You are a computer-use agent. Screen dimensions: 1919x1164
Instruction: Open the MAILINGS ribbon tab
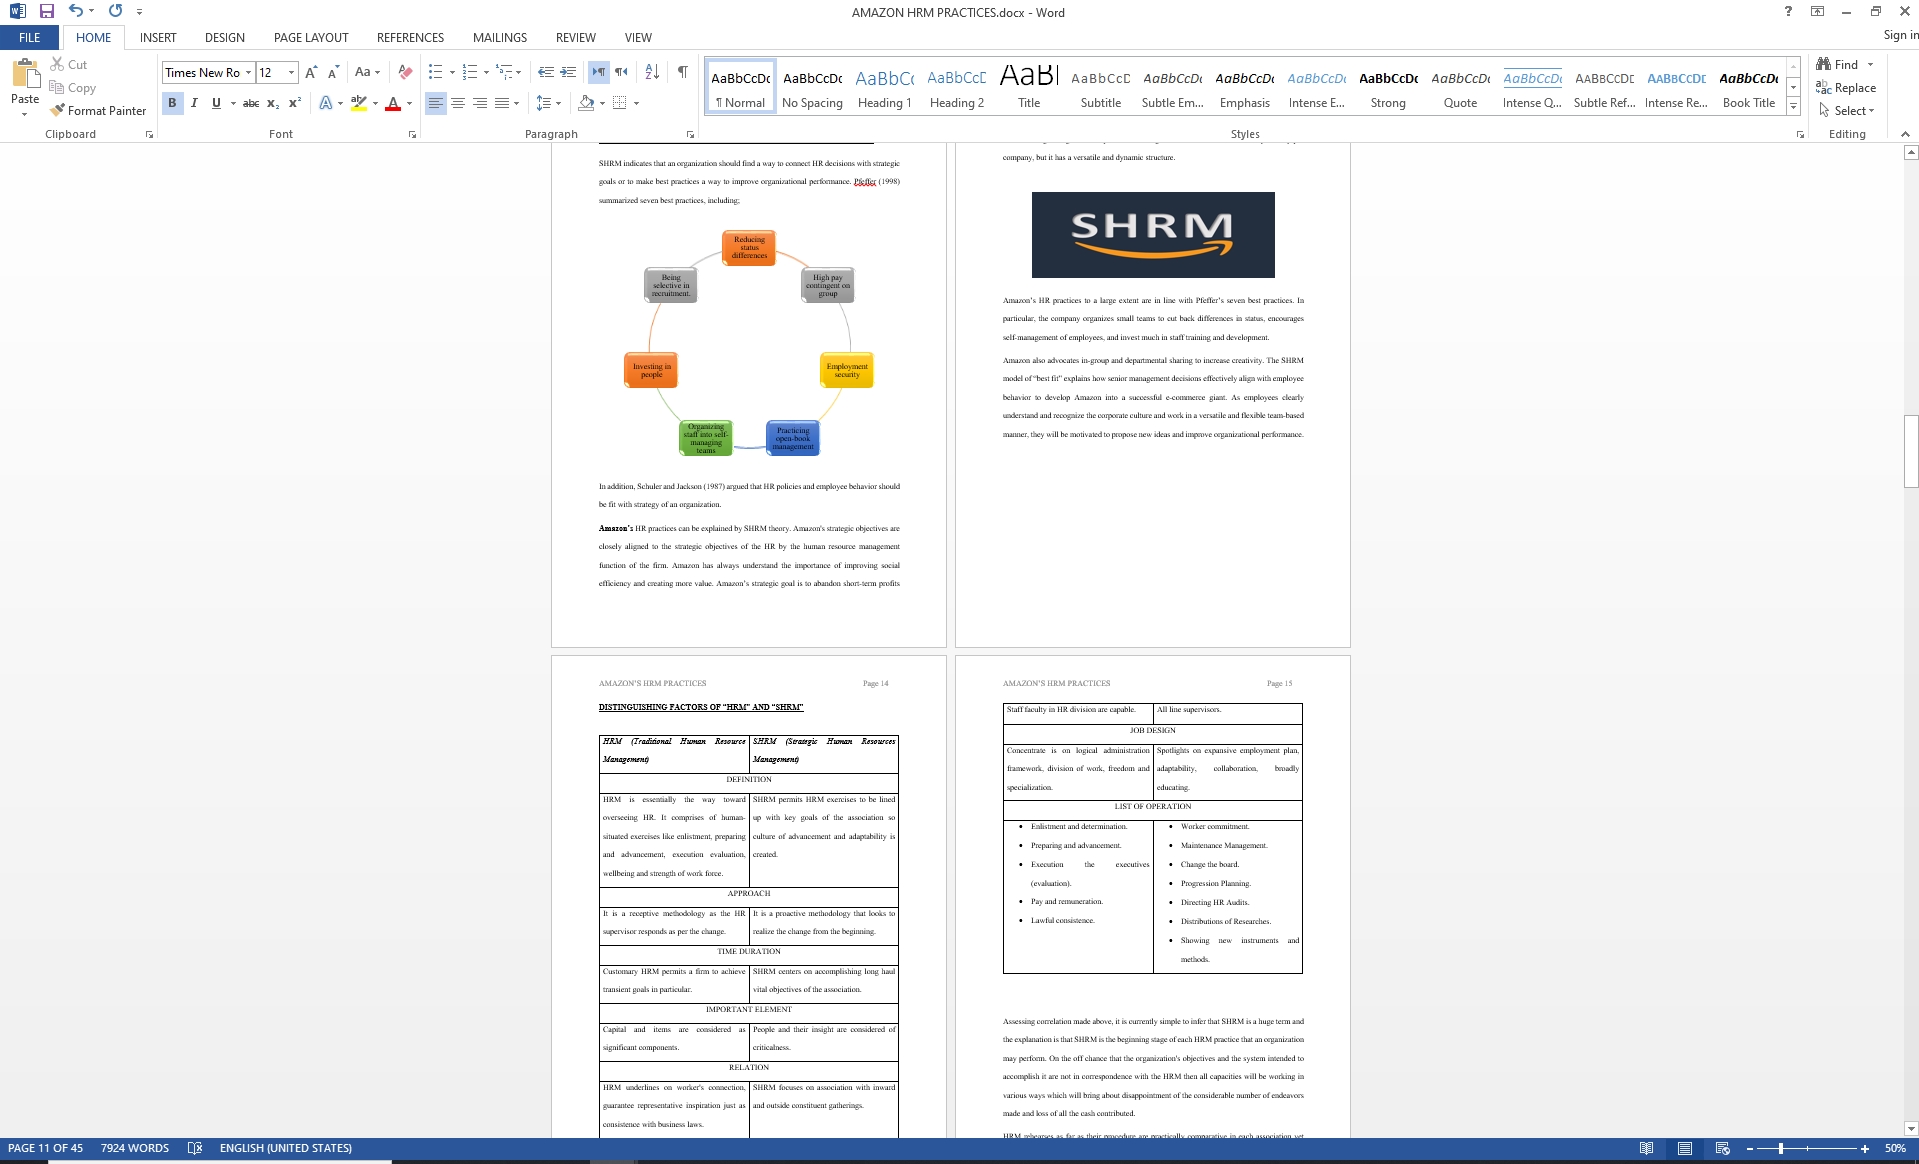(x=499, y=37)
